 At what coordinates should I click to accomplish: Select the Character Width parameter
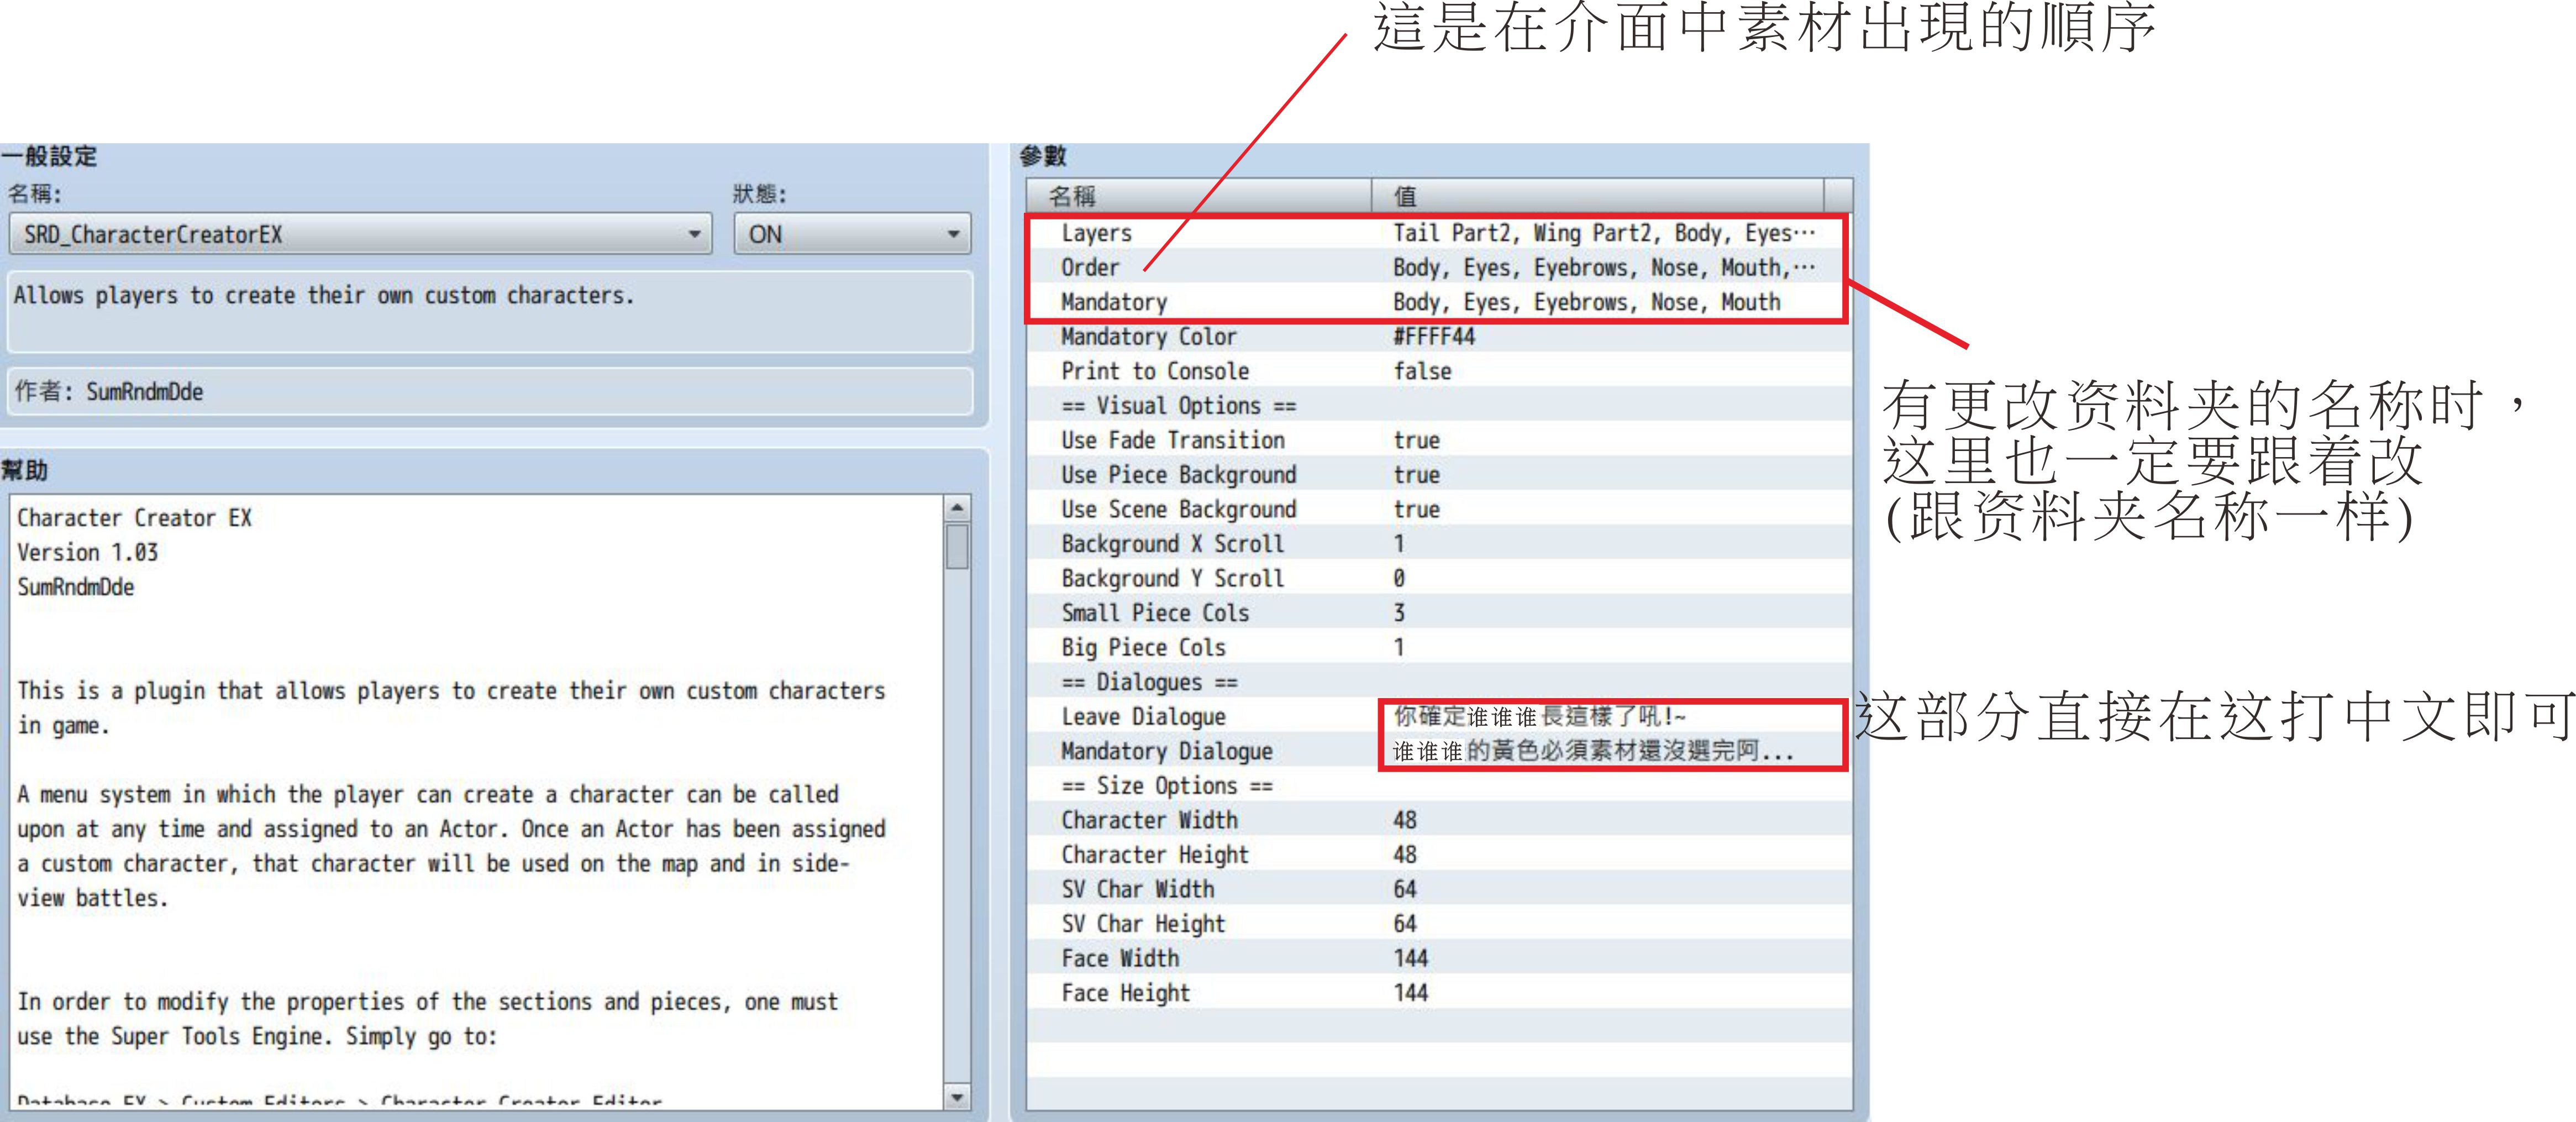pyautogui.click(x=1439, y=820)
